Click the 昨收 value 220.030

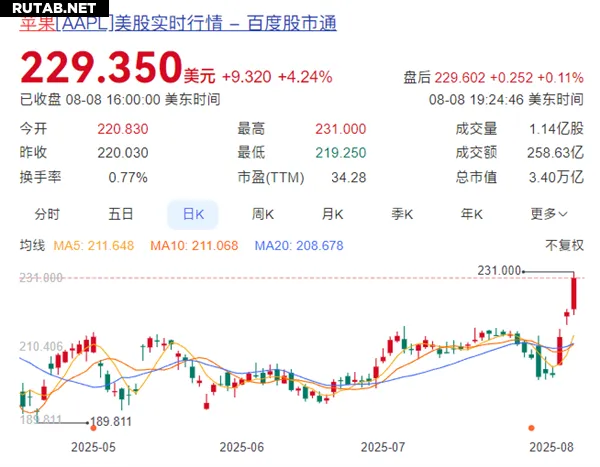click(122, 153)
